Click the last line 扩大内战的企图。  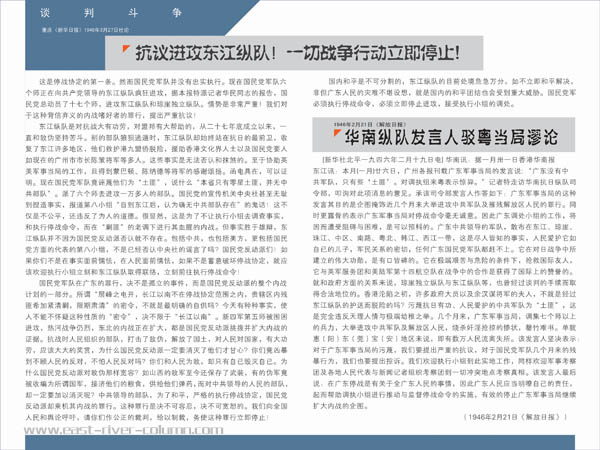[x=341, y=406]
